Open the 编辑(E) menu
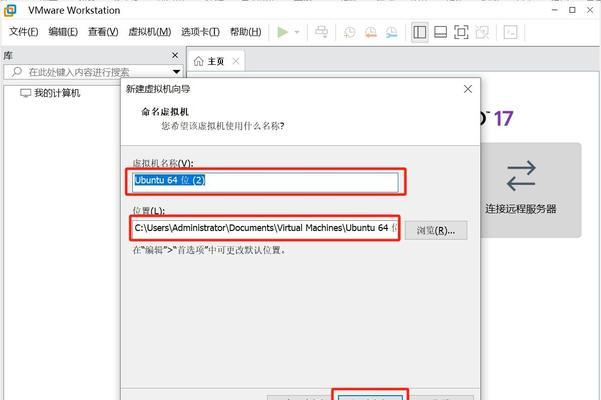The height and width of the screenshot is (400, 601). (x=63, y=32)
